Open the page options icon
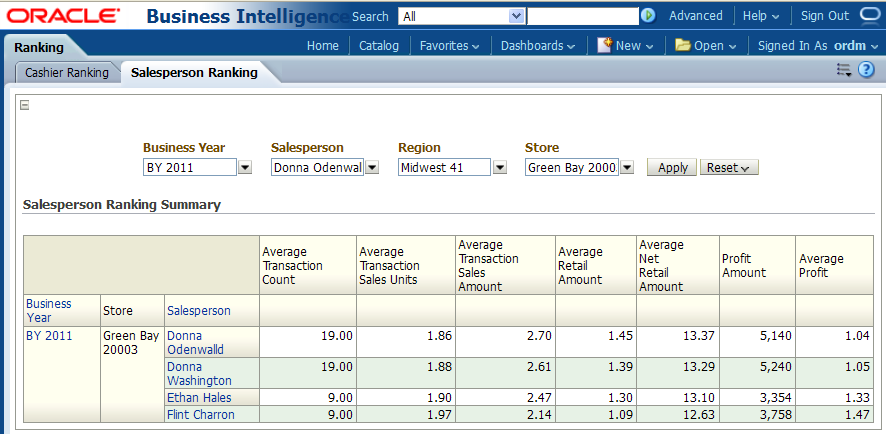Viewport: 886px width, 434px height. point(844,70)
